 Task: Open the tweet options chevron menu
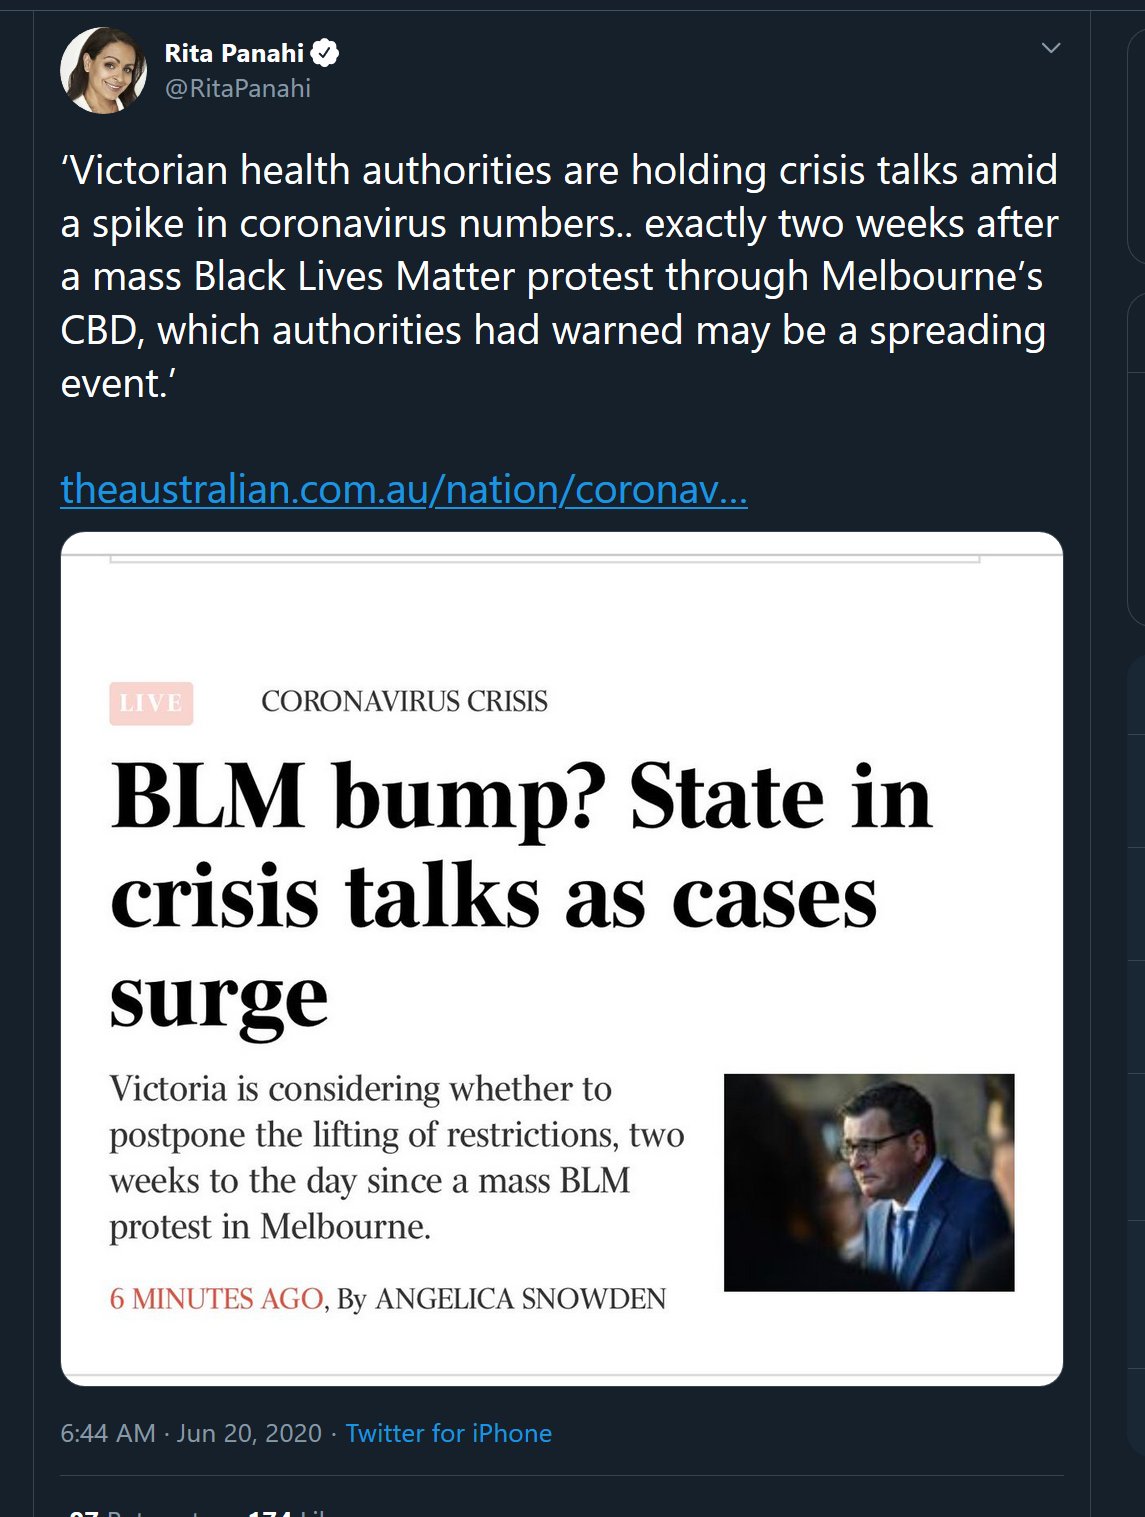[1050, 48]
